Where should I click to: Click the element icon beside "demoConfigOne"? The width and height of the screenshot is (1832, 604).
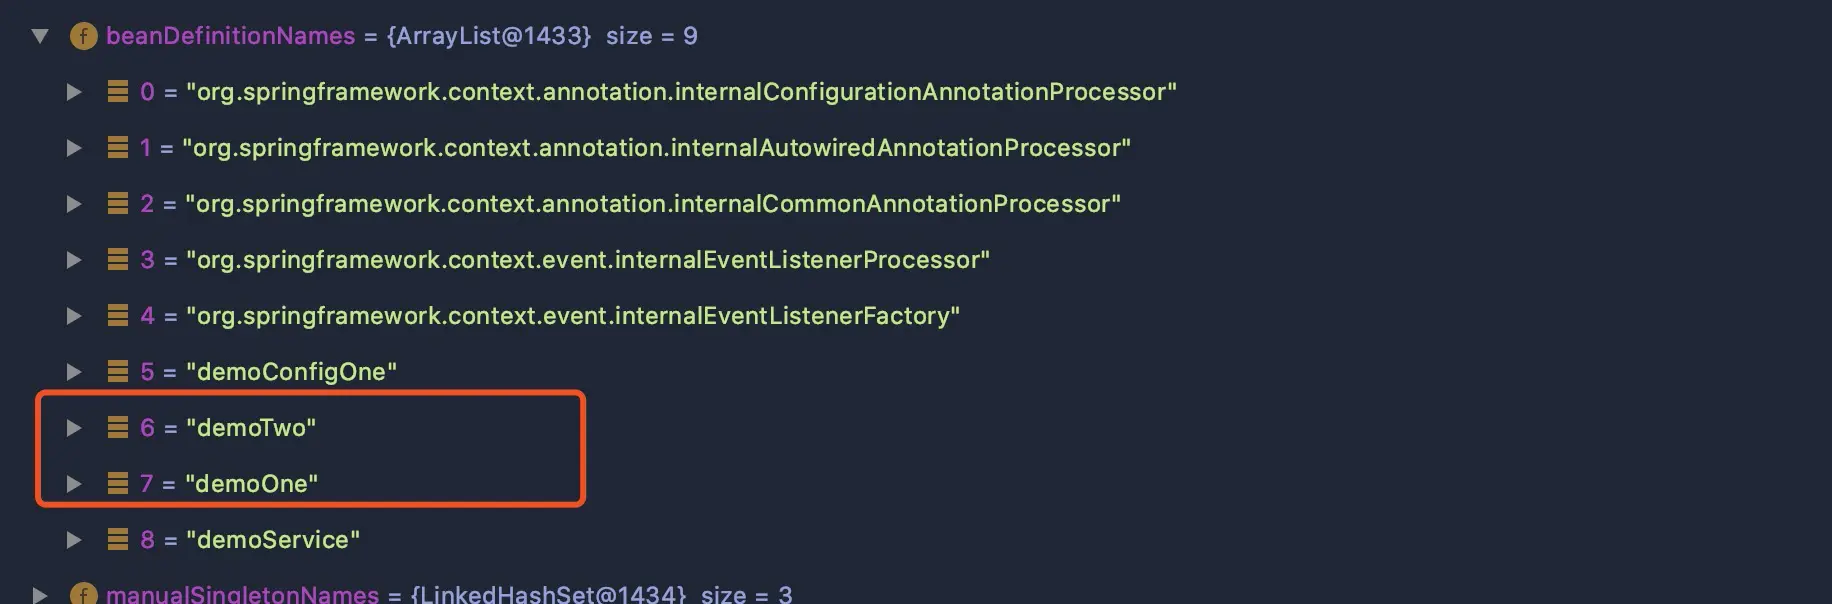click(x=118, y=372)
